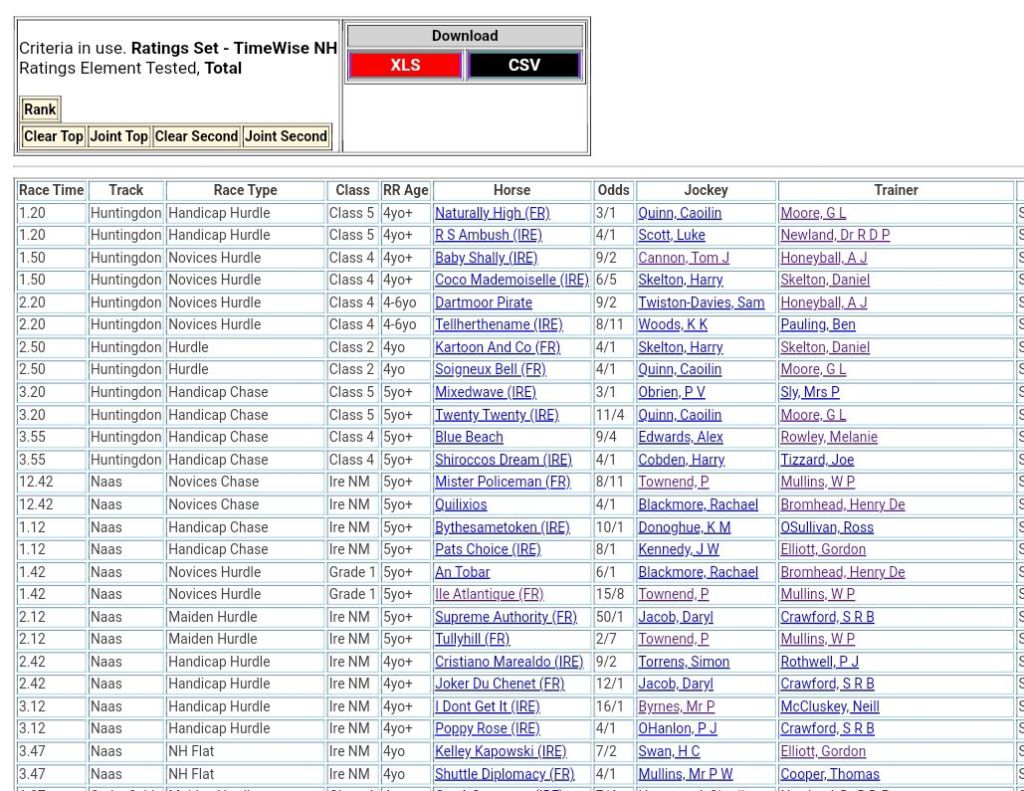View trainer Pauling, Ben page
Viewport: 1024px width, 791px height.
(x=817, y=325)
